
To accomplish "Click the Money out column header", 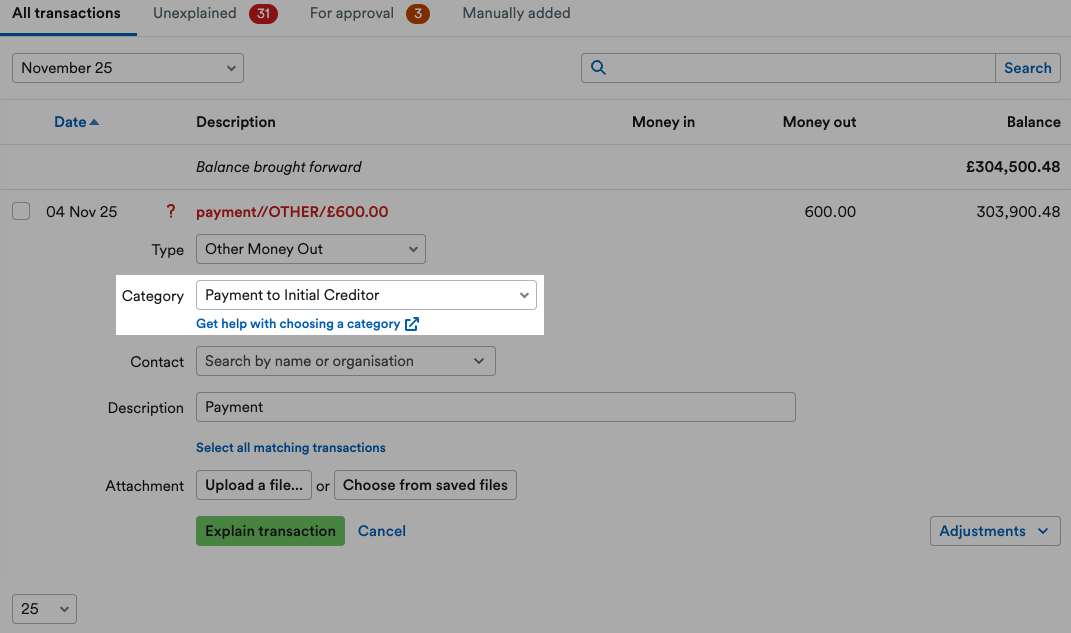I will coord(820,122).
